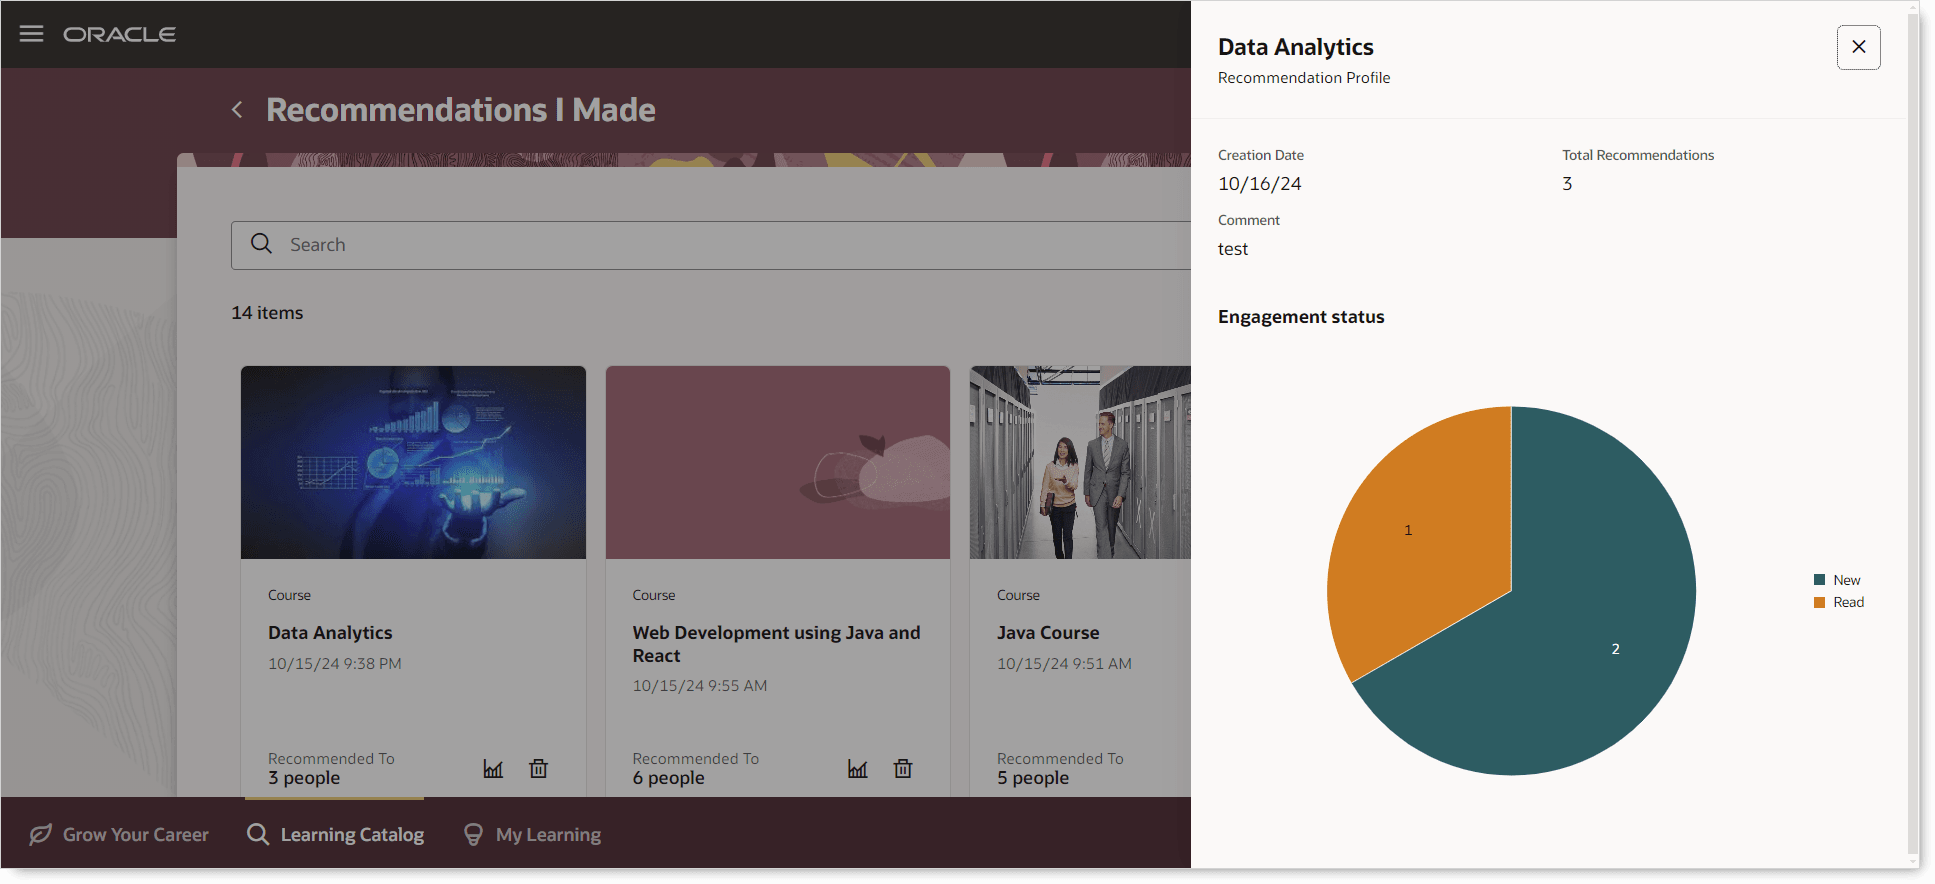
Task: Delete the Web Development using Java and React recommendation
Action: pyautogui.click(x=903, y=768)
